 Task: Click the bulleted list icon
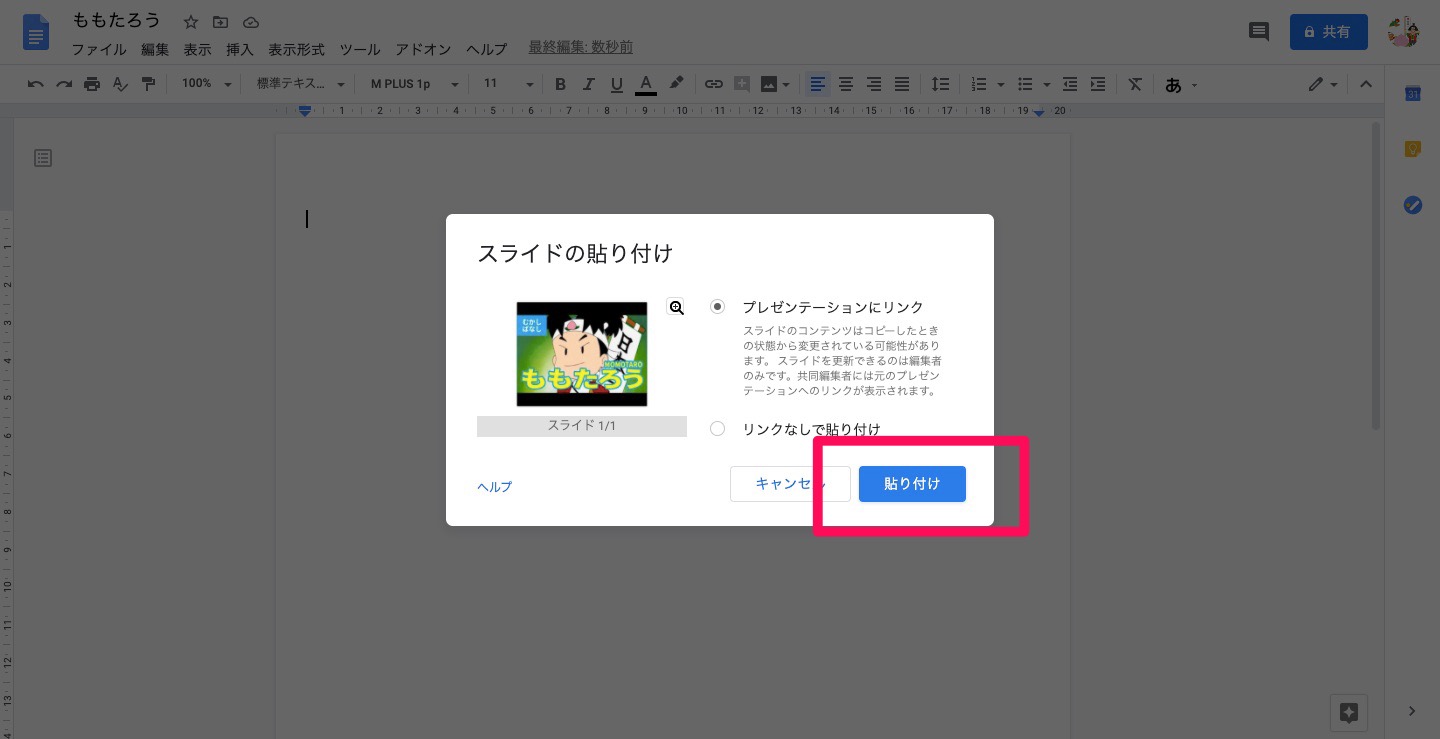click(x=1026, y=84)
